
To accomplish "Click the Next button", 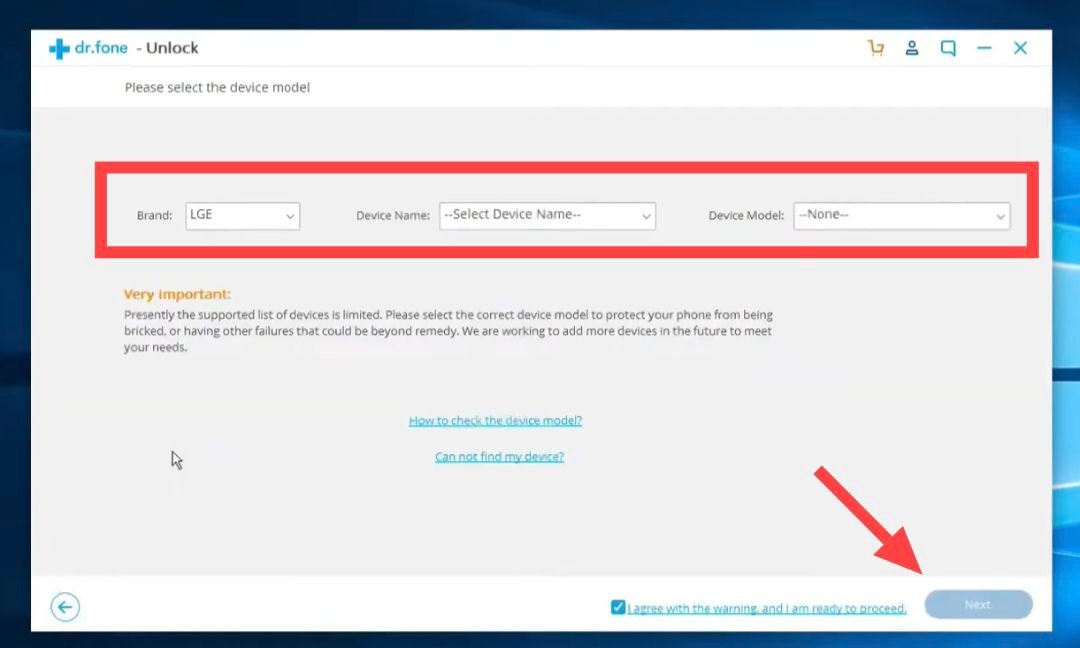I will [978, 605].
